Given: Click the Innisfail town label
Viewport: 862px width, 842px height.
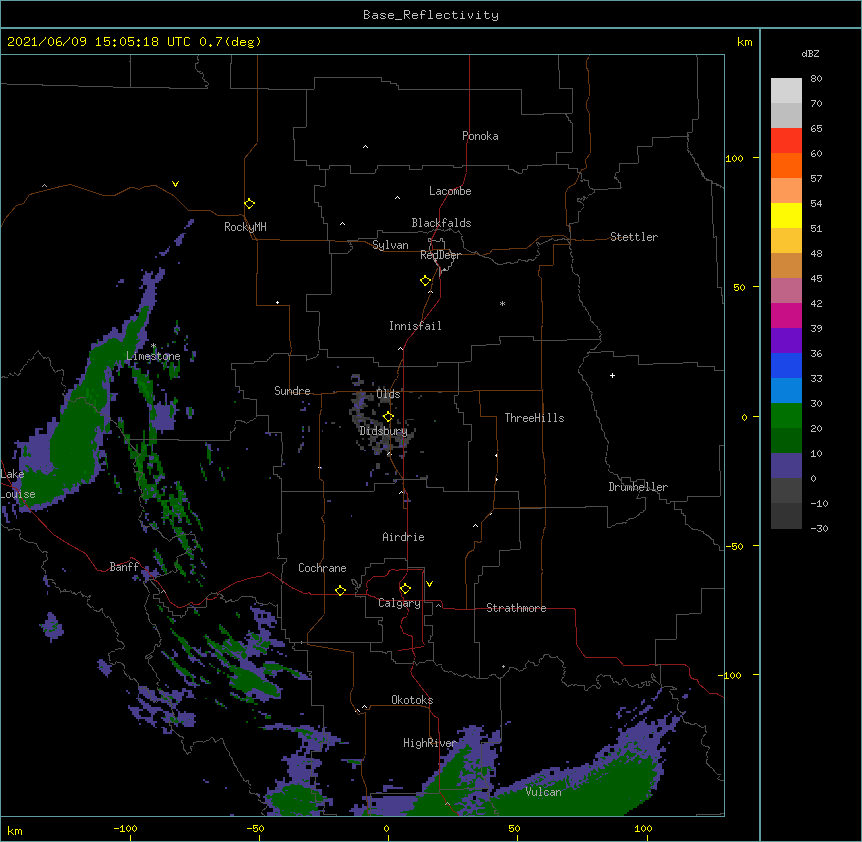Looking at the screenshot, I should tap(415, 326).
